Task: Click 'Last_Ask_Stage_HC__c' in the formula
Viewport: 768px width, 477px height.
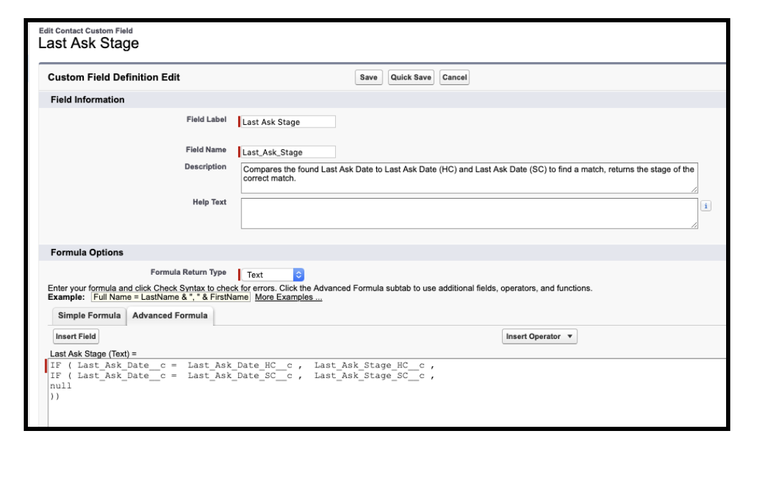Action: click(369, 365)
